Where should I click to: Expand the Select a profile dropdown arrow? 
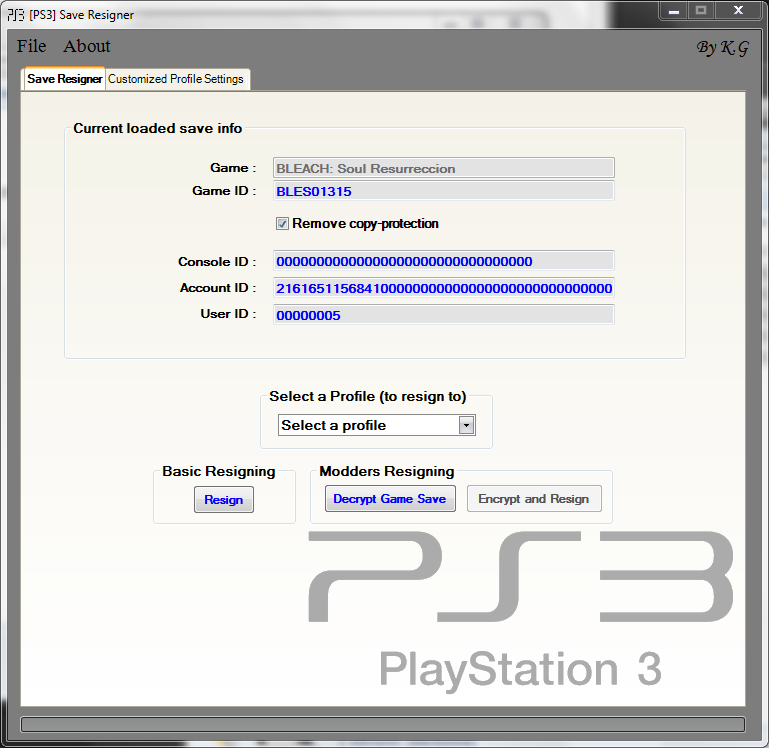pos(466,425)
